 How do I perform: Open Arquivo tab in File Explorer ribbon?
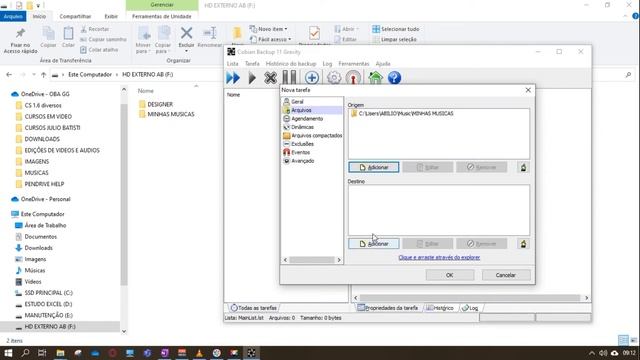13,16
